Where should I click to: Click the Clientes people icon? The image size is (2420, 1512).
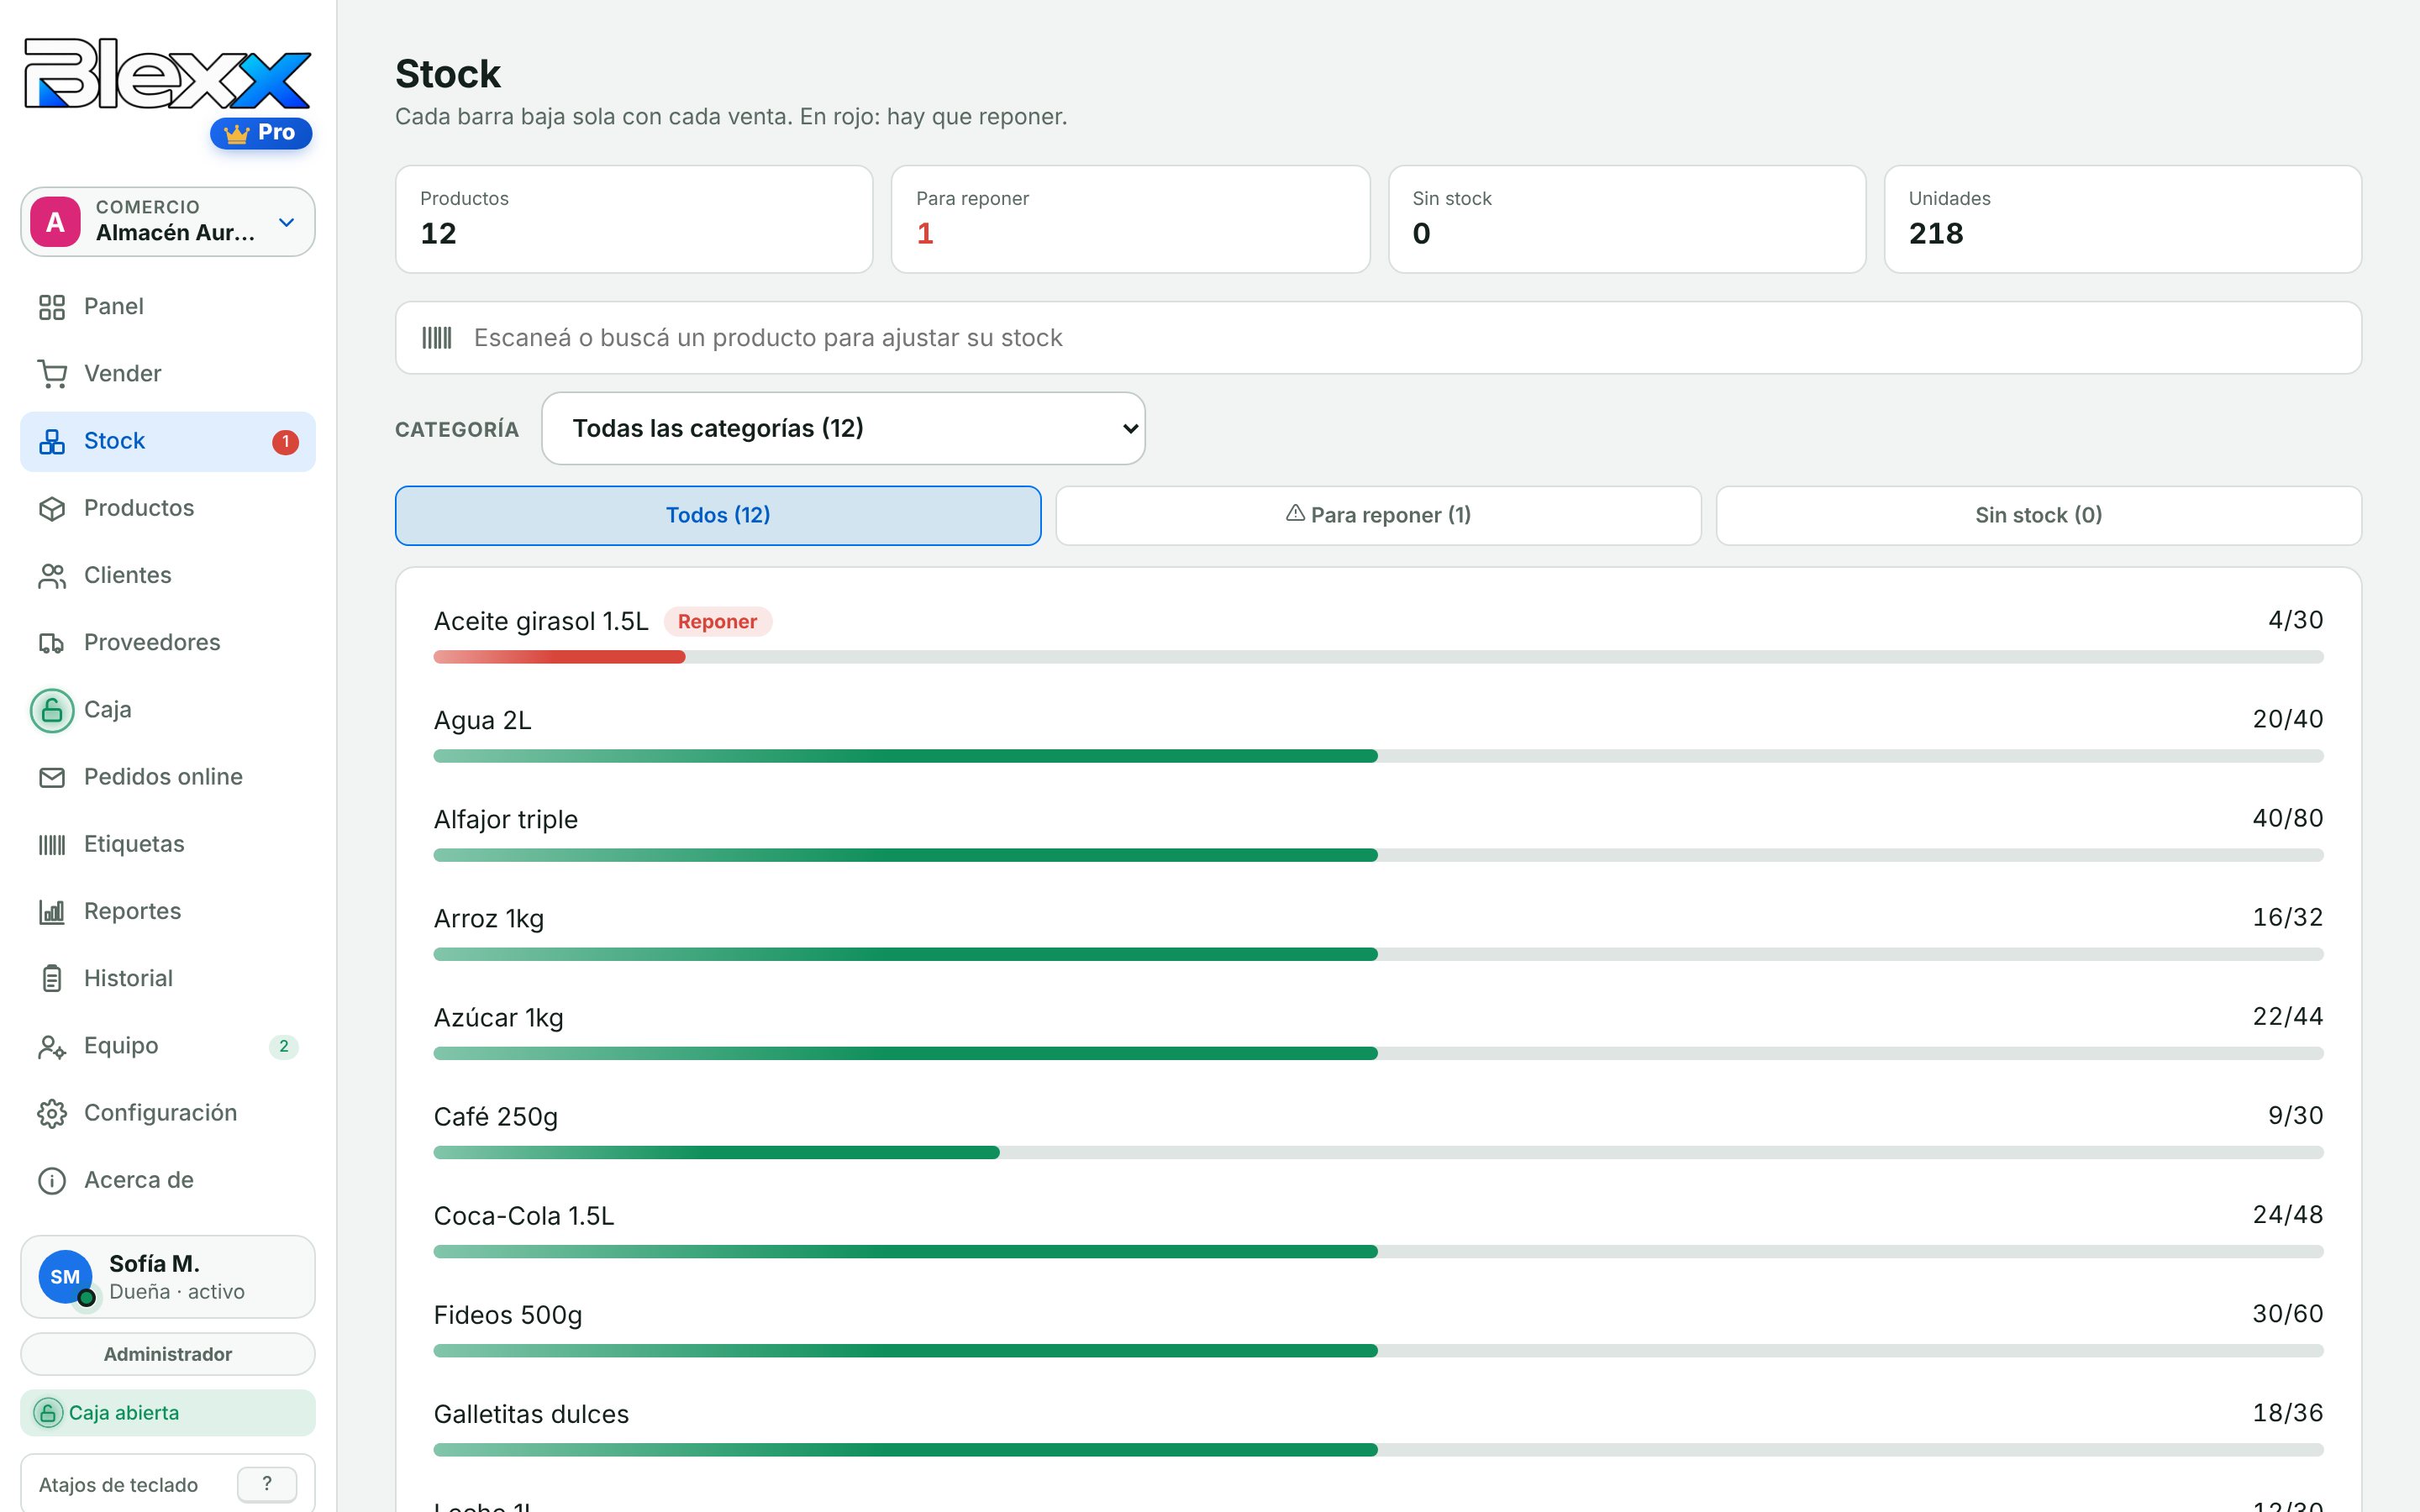coord(52,575)
